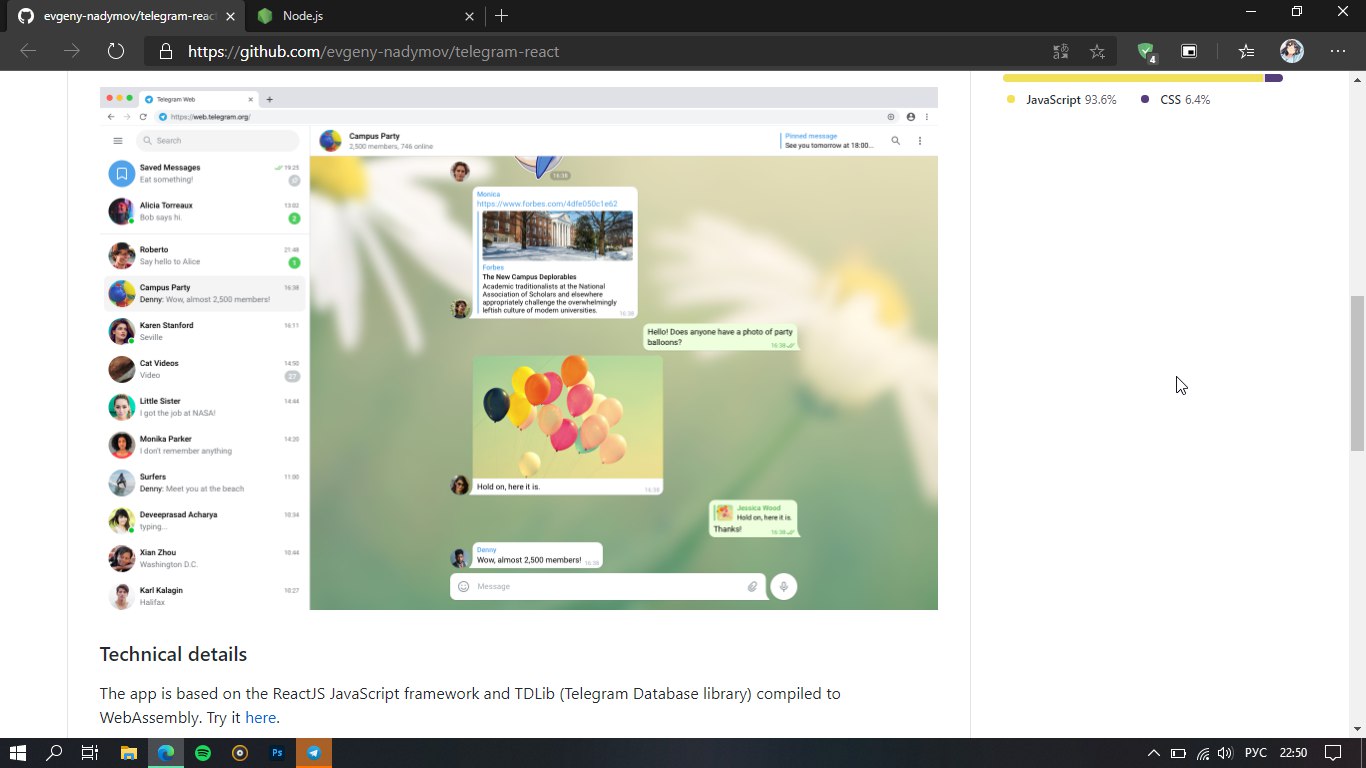This screenshot has width=1366, height=768.
Task: Open Windows taskbar search
Action: [x=55, y=753]
